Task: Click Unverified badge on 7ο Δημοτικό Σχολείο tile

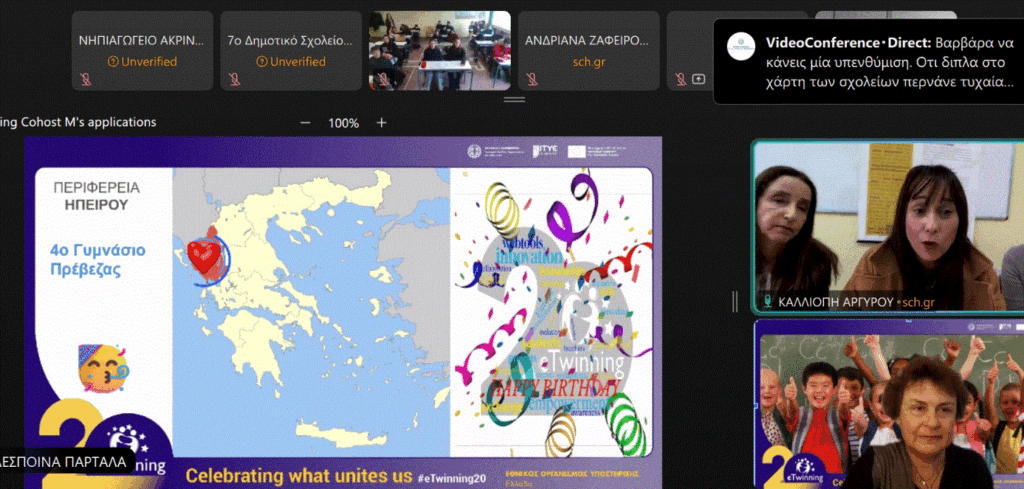Action: pos(290,62)
